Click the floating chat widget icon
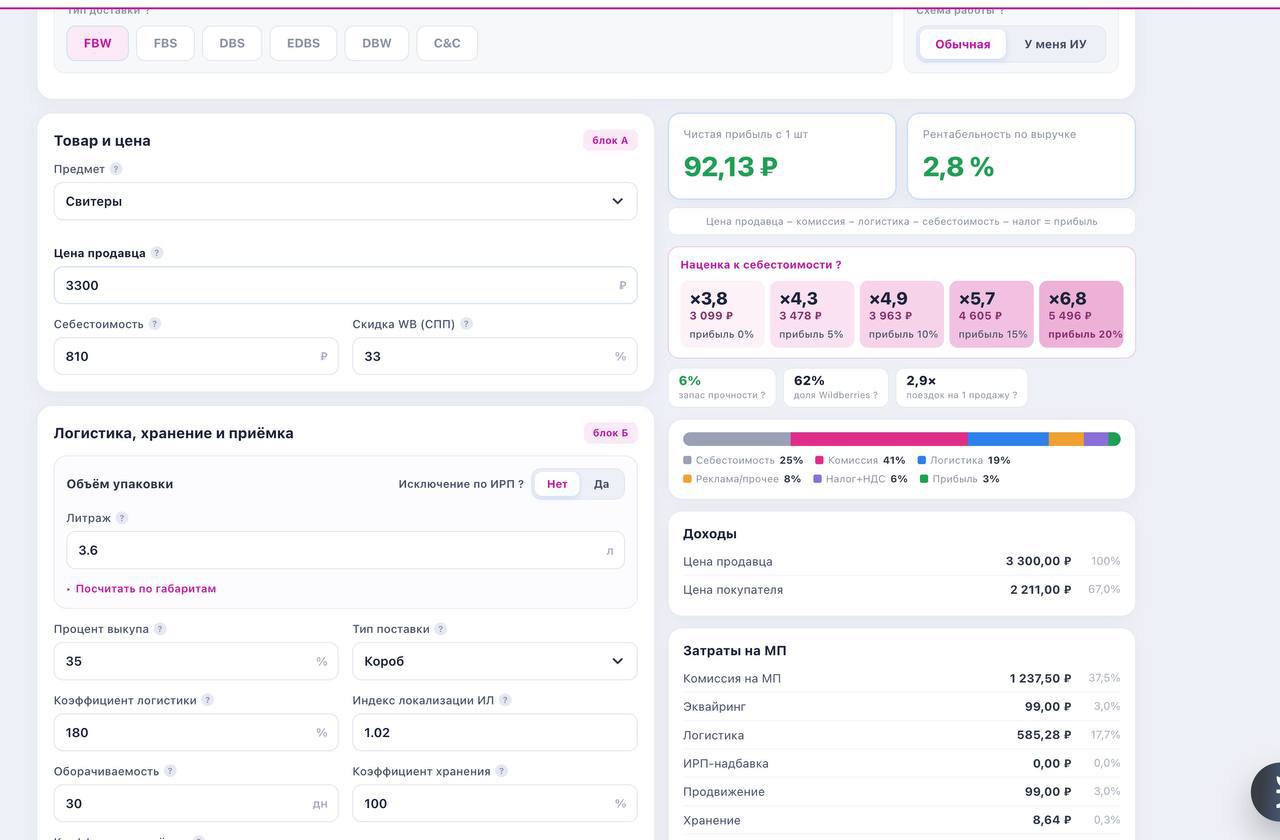 (1266, 792)
